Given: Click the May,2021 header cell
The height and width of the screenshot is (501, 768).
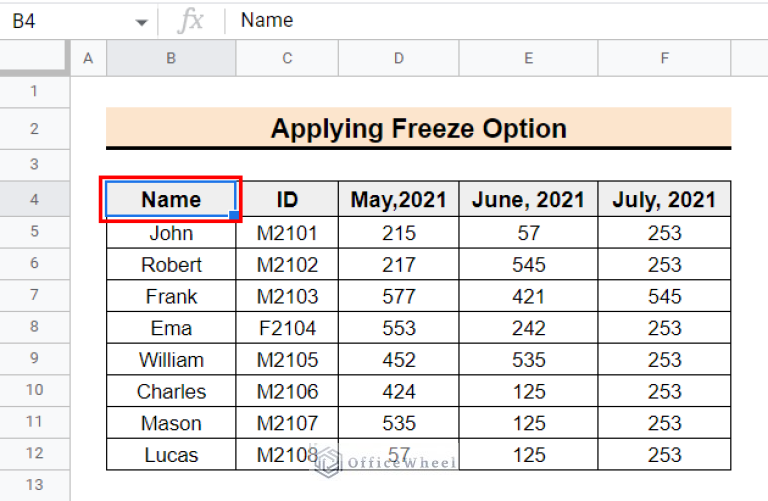Looking at the screenshot, I should coord(398,200).
